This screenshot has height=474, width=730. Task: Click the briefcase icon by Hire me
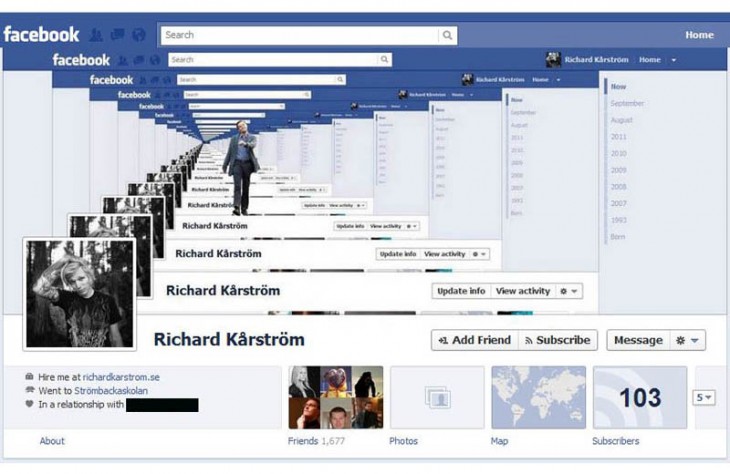[x=29, y=376]
